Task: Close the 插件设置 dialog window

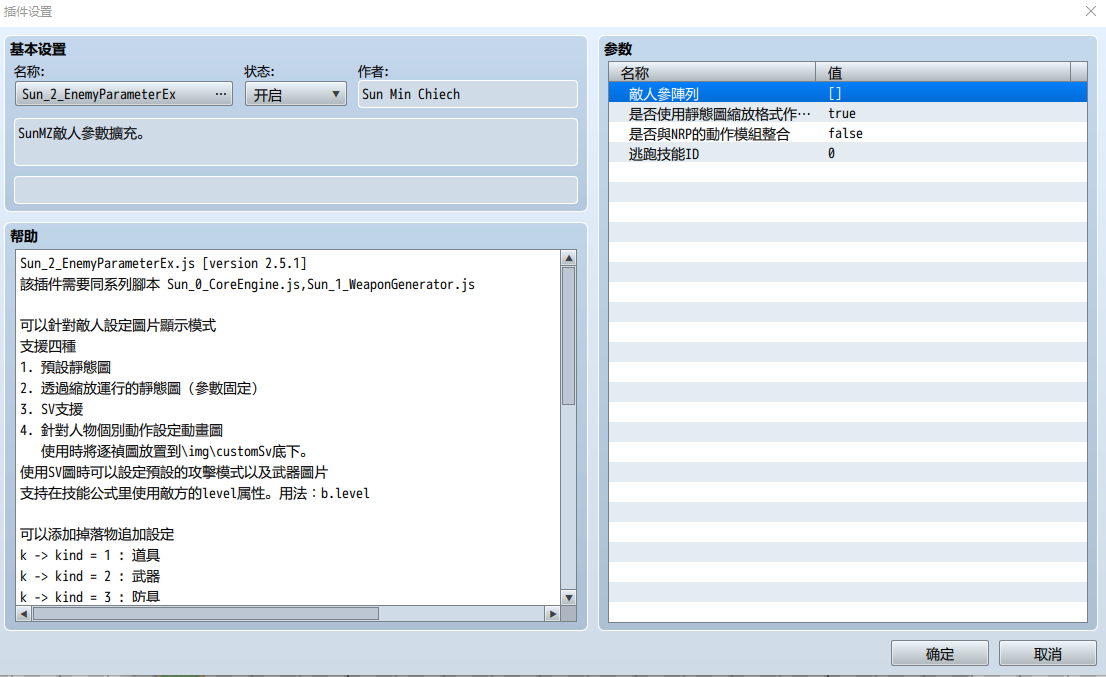Action: pos(1090,11)
